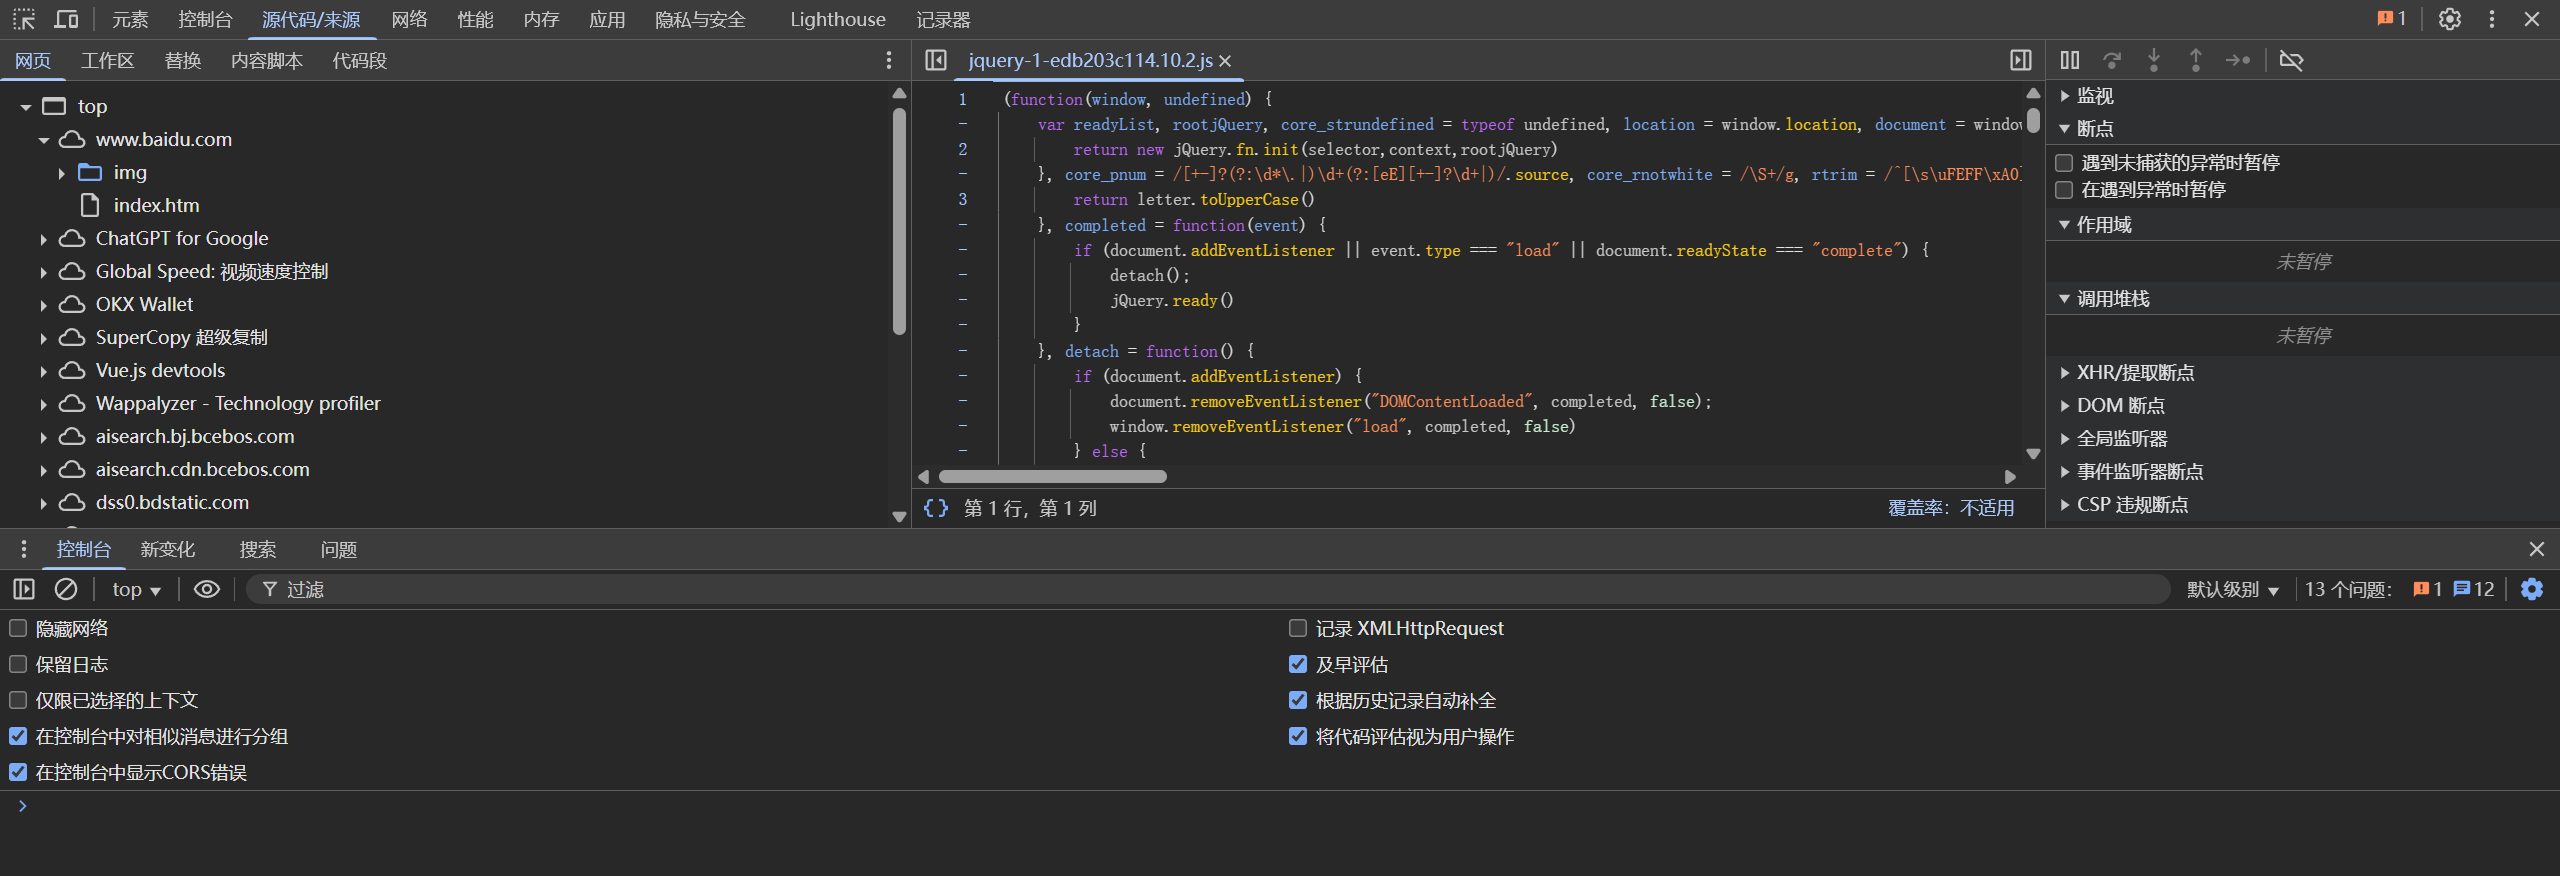Toggle the device toolbar icon
2560x876 pixels.
click(66, 19)
